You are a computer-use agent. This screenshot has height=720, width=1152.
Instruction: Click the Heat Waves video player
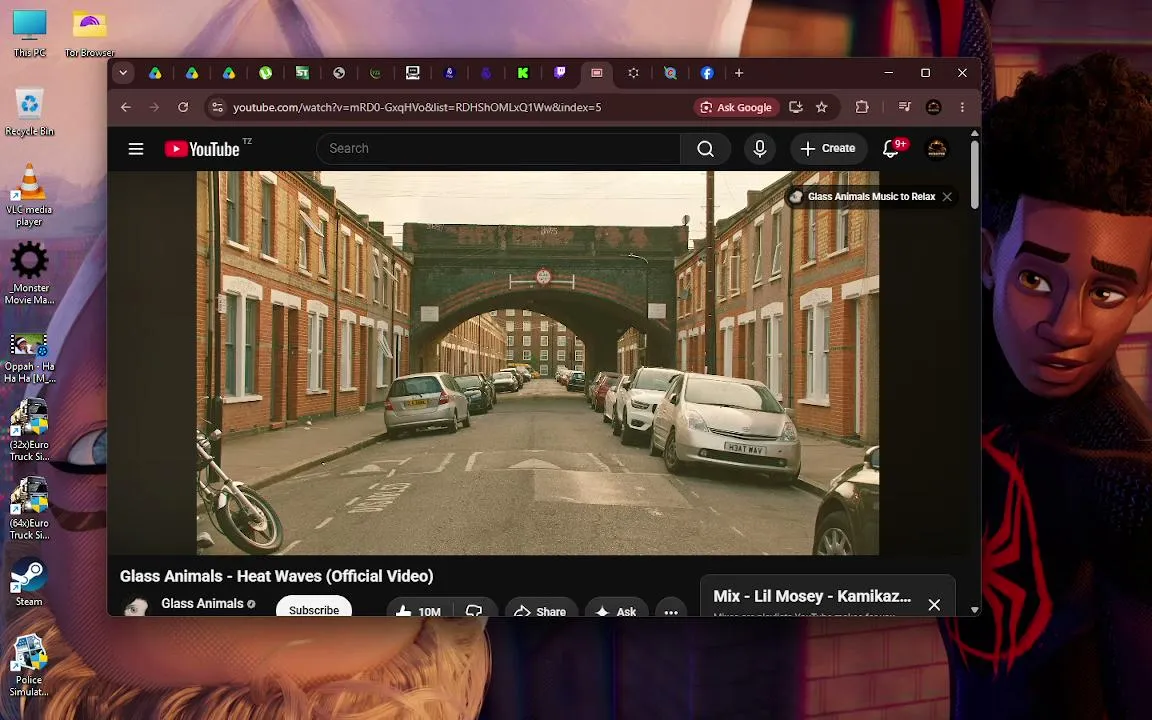[538, 363]
